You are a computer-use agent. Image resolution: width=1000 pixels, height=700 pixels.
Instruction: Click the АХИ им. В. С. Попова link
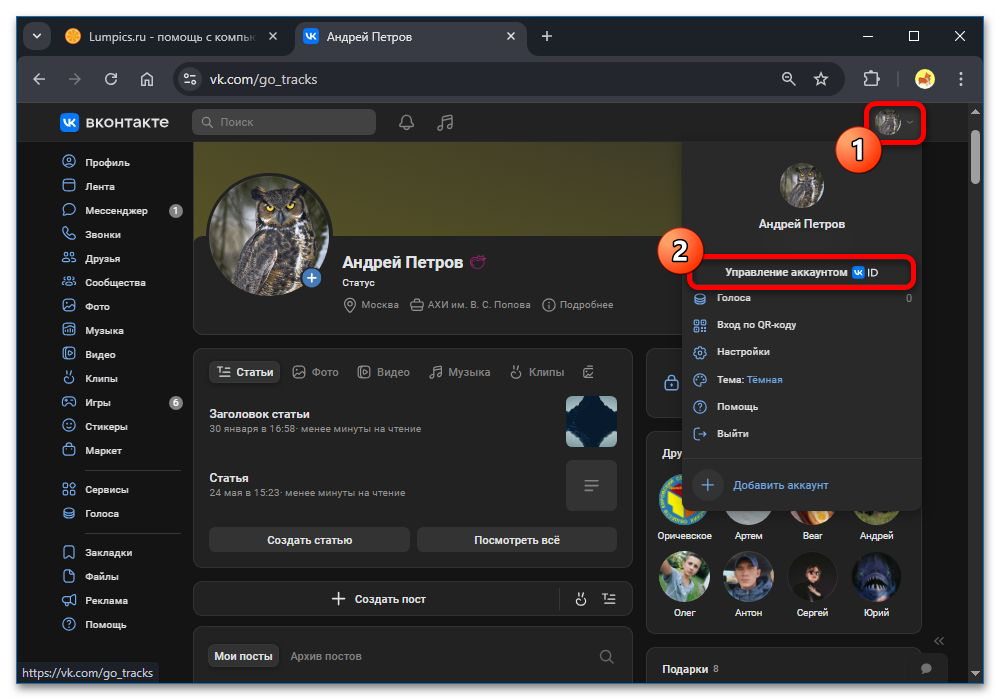[x=470, y=305]
